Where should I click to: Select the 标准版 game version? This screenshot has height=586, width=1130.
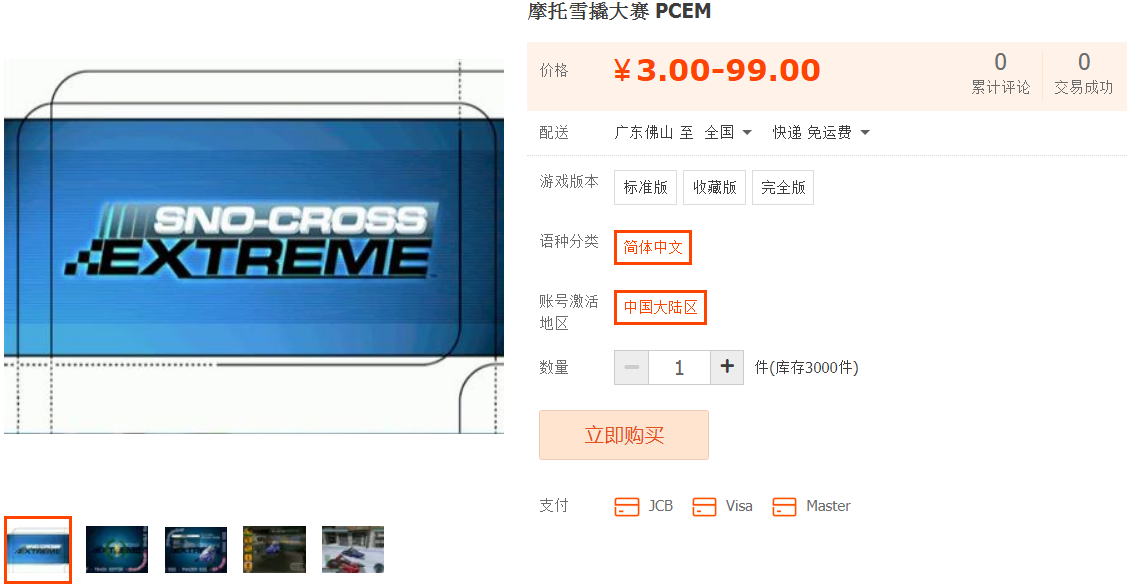[646, 187]
